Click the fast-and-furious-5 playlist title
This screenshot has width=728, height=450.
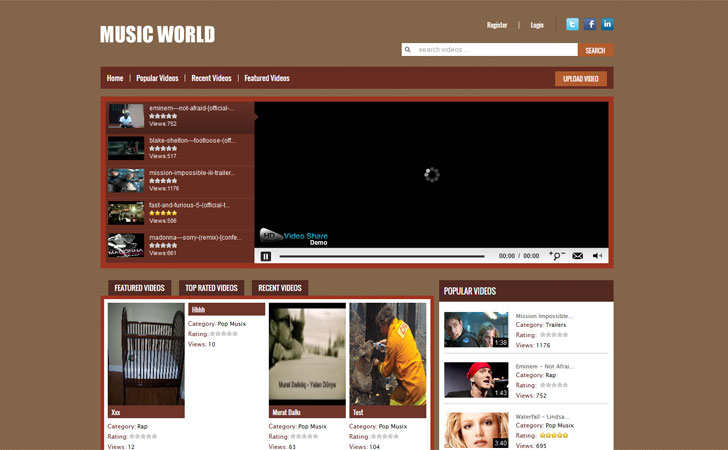point(189,205)
